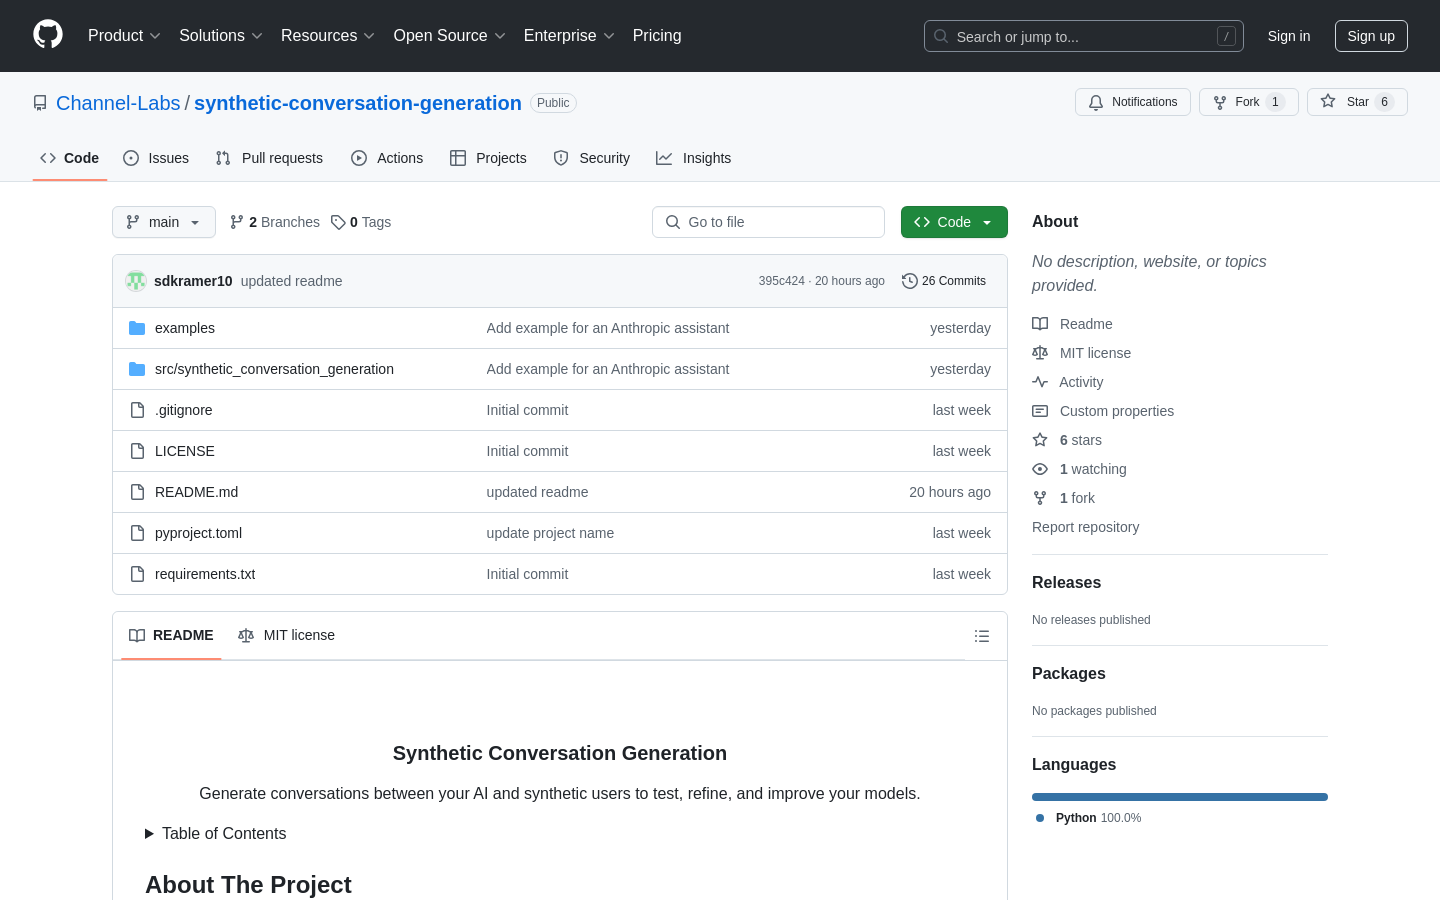Viewport: 1440px width, 900px height.
Task: Click the MIT license scale icon in About
Action: coord(1040,353)
